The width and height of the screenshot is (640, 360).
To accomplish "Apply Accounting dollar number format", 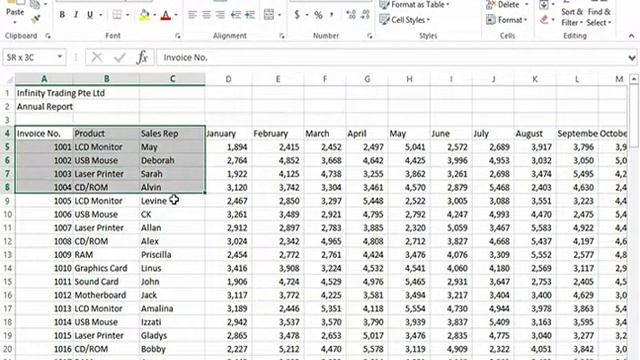I will (x=297, y=15).
